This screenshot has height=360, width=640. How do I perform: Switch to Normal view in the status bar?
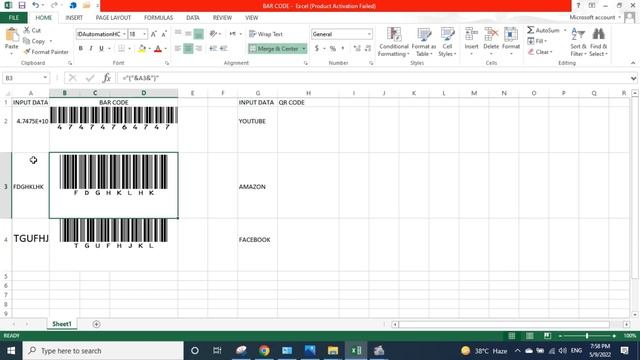511,336
